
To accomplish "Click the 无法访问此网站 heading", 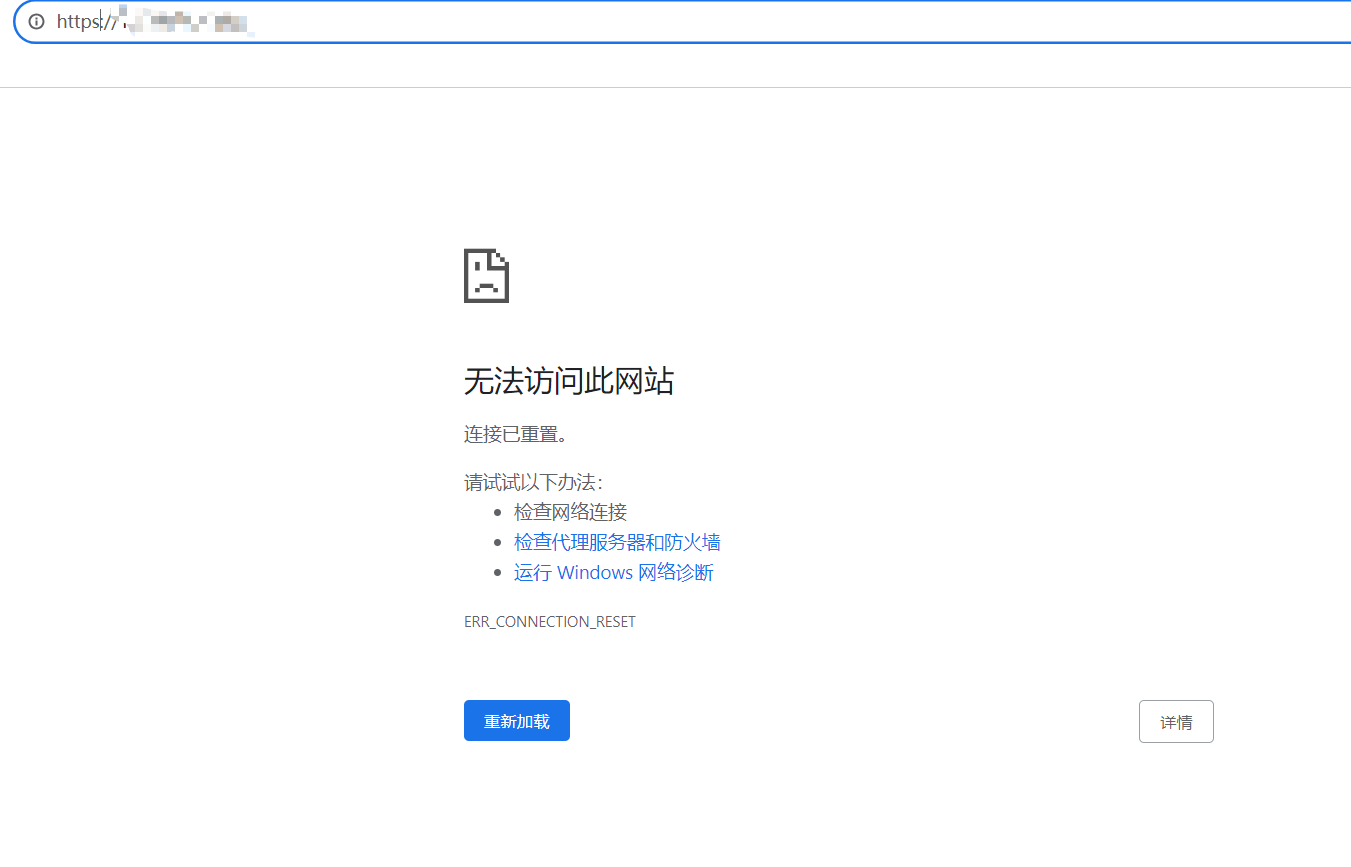I will pos(569,381).
